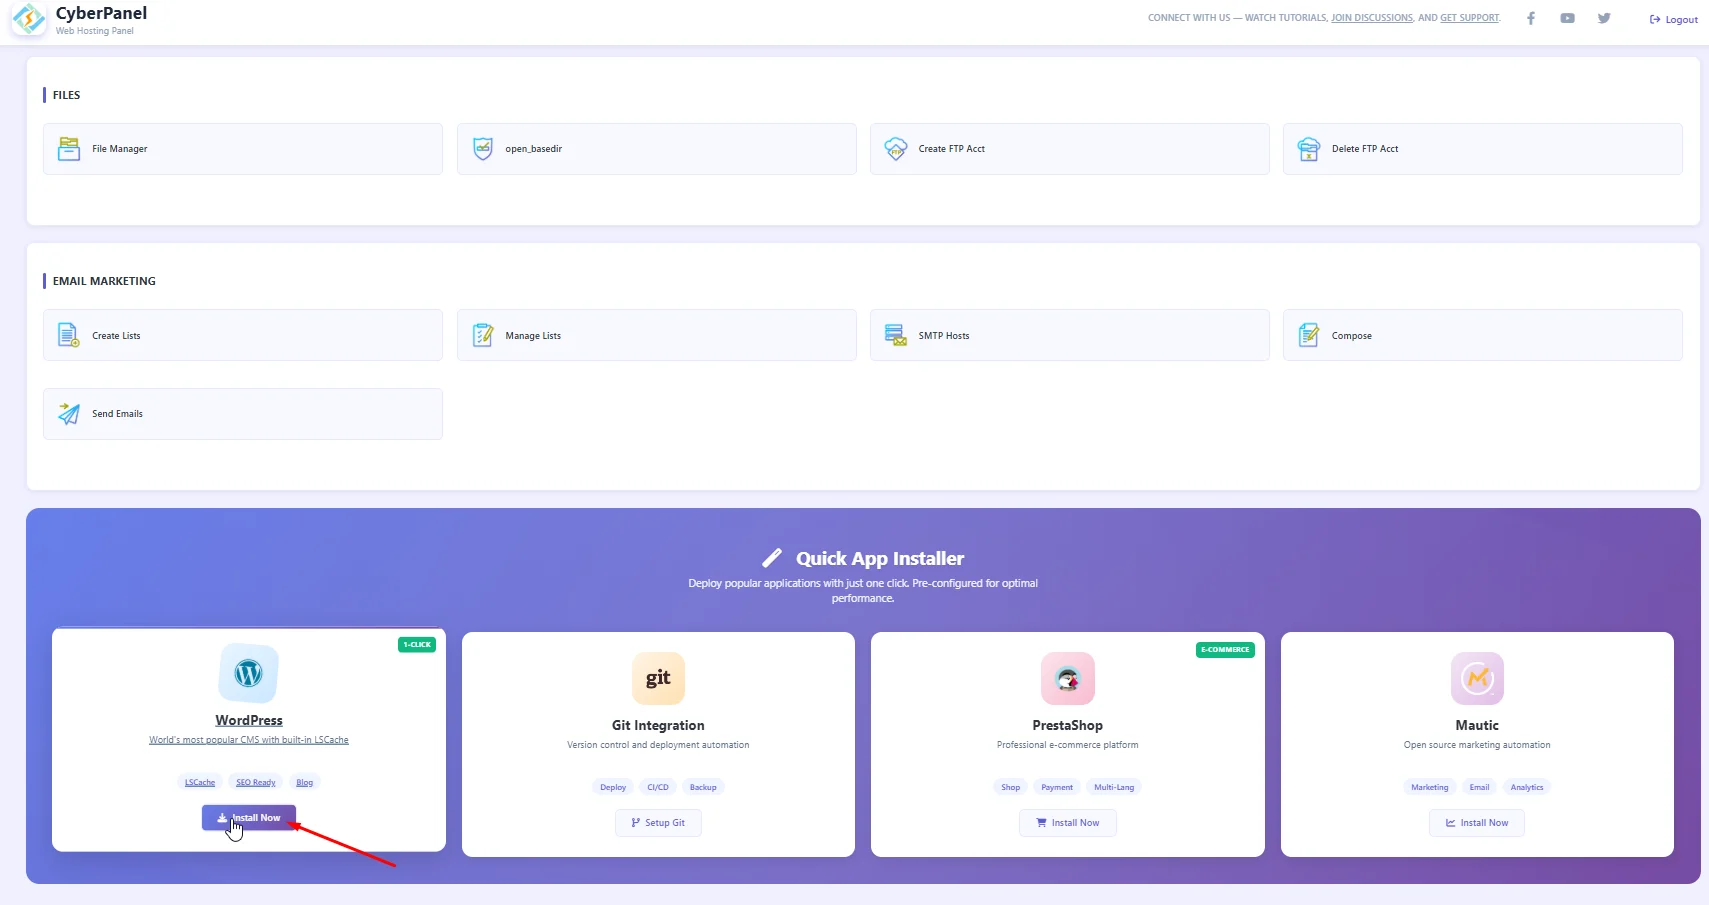The image size is (1709, 905).
Task: Click the Manage Lists checklist icon
Action: [483, 335]
